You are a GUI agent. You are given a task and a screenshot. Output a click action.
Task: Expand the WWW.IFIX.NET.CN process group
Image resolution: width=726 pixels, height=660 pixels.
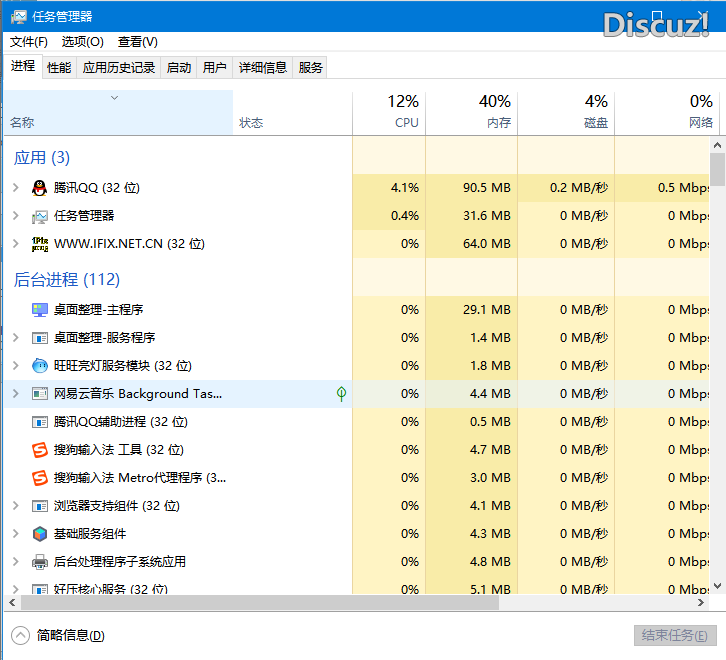tap(16, 244)
